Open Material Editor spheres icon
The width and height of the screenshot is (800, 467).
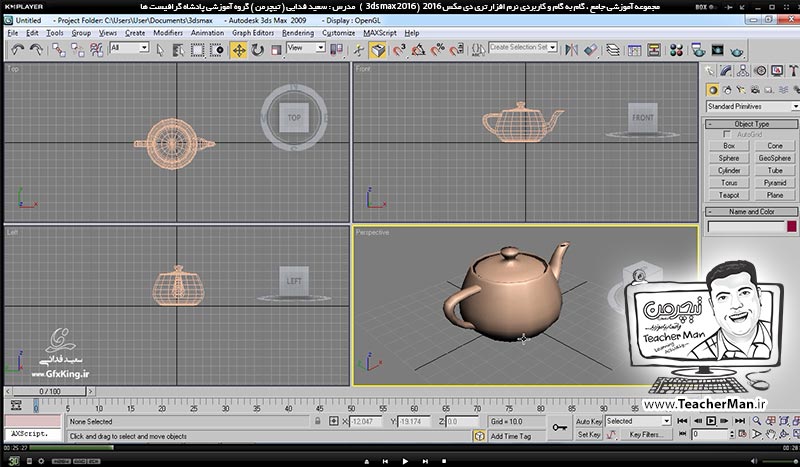point(677,50)
